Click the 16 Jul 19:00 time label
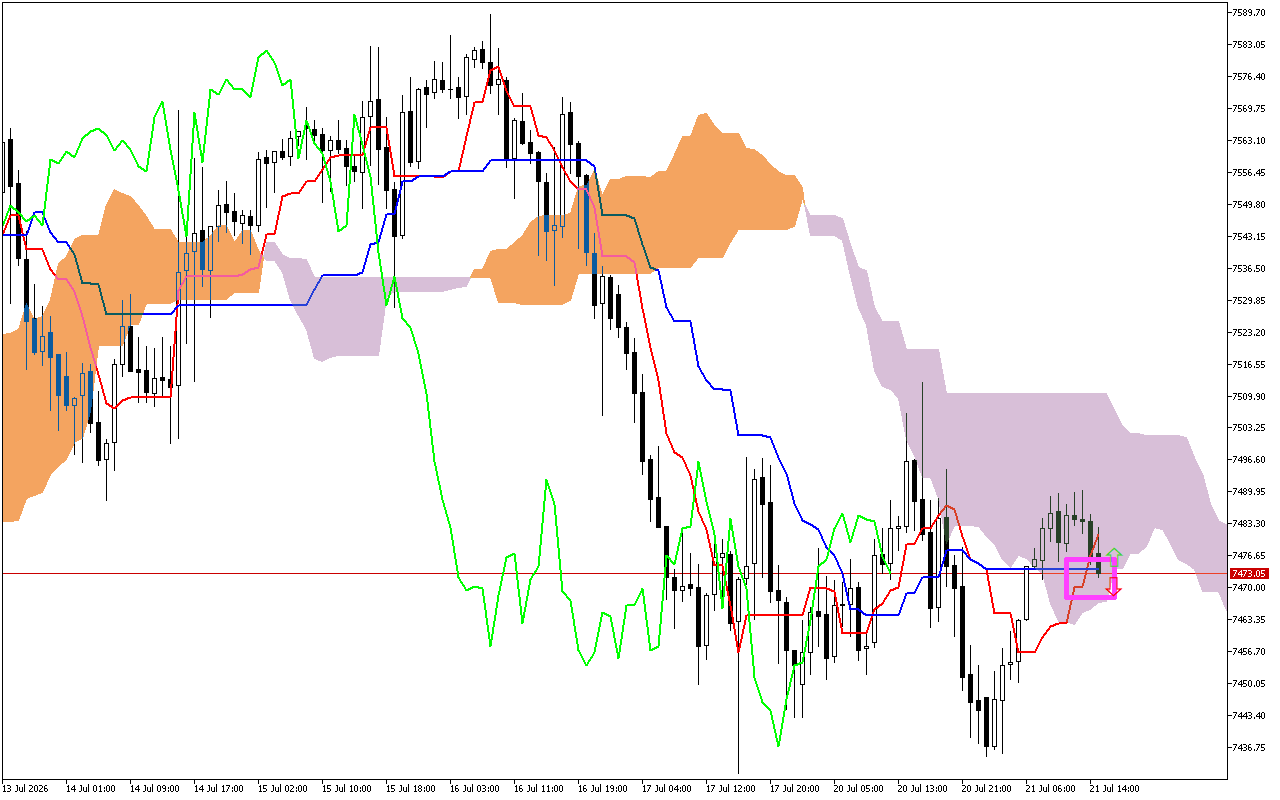This screenshot has height=800, width=1280. point(603,789)
